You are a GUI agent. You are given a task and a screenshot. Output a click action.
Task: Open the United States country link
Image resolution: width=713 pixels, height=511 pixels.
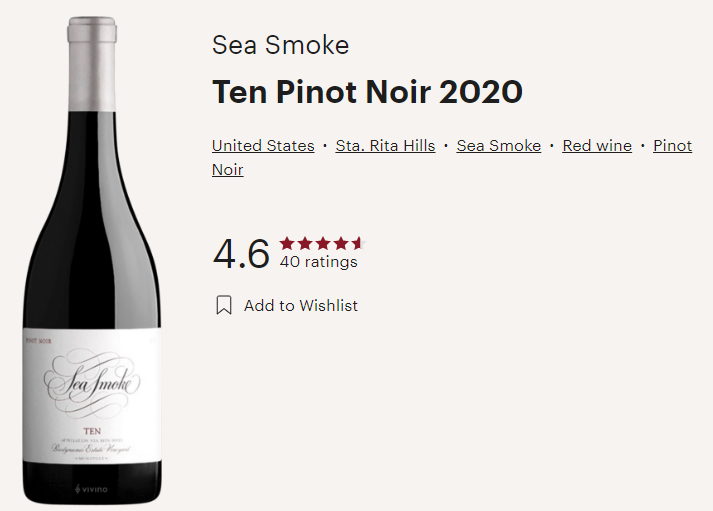coord(263,145)
